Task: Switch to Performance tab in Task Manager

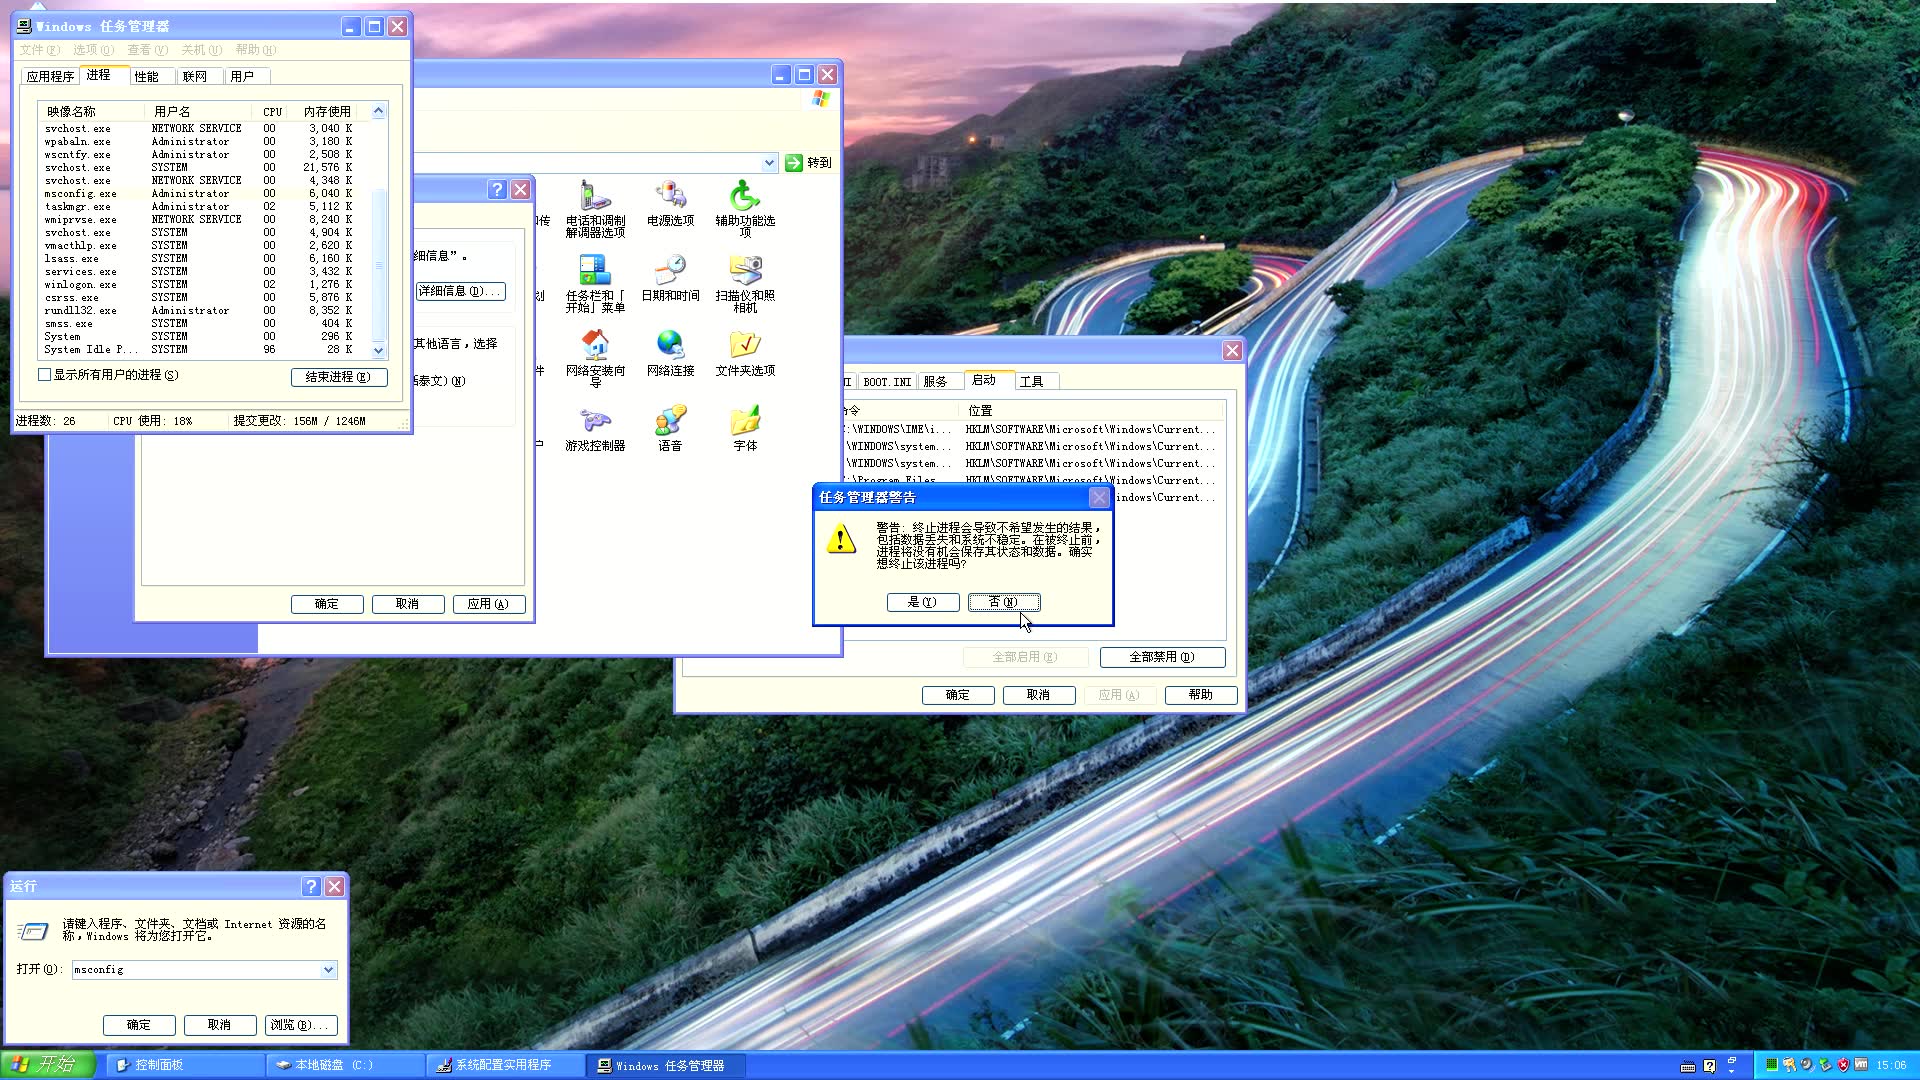Action: (x=147, y=77)
